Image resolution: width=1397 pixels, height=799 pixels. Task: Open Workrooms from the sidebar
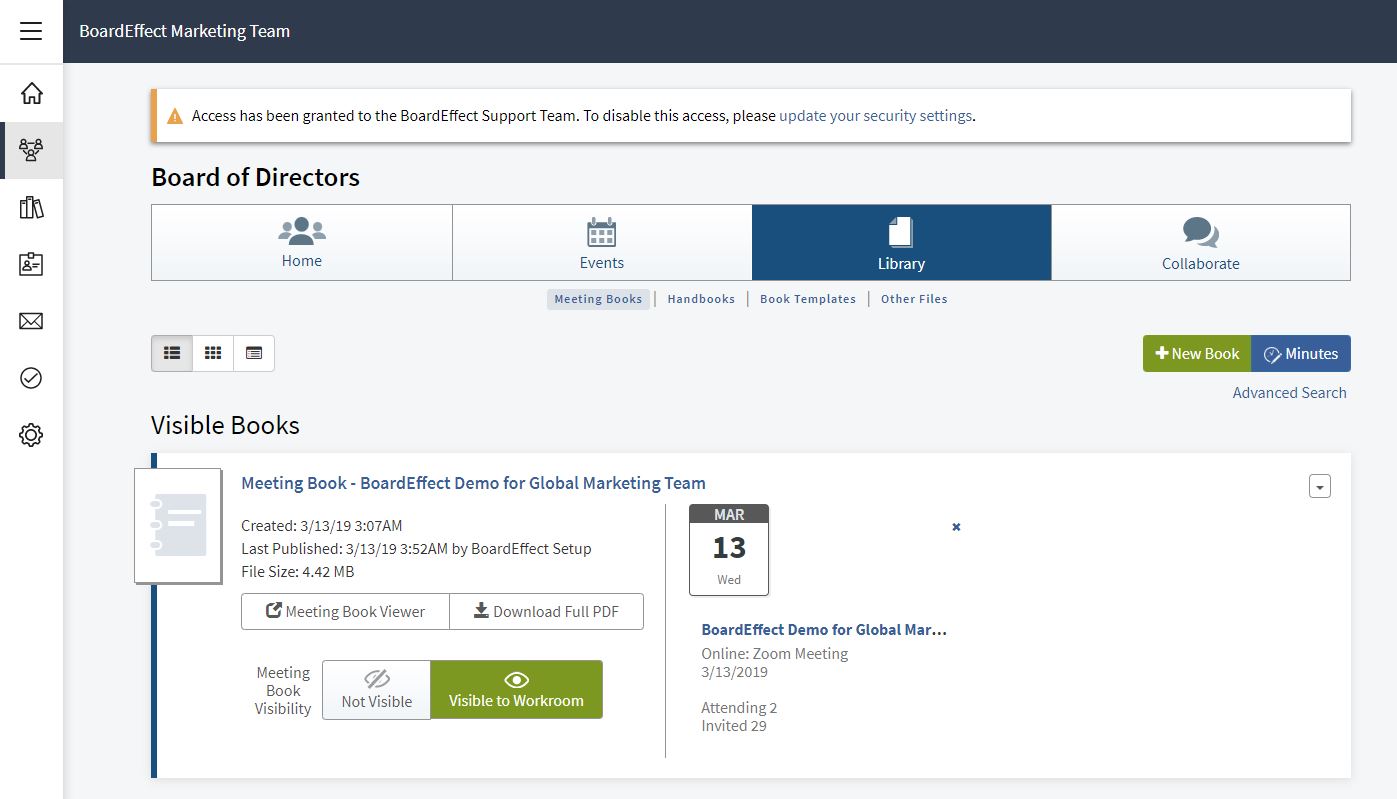[x=31, y=150]
